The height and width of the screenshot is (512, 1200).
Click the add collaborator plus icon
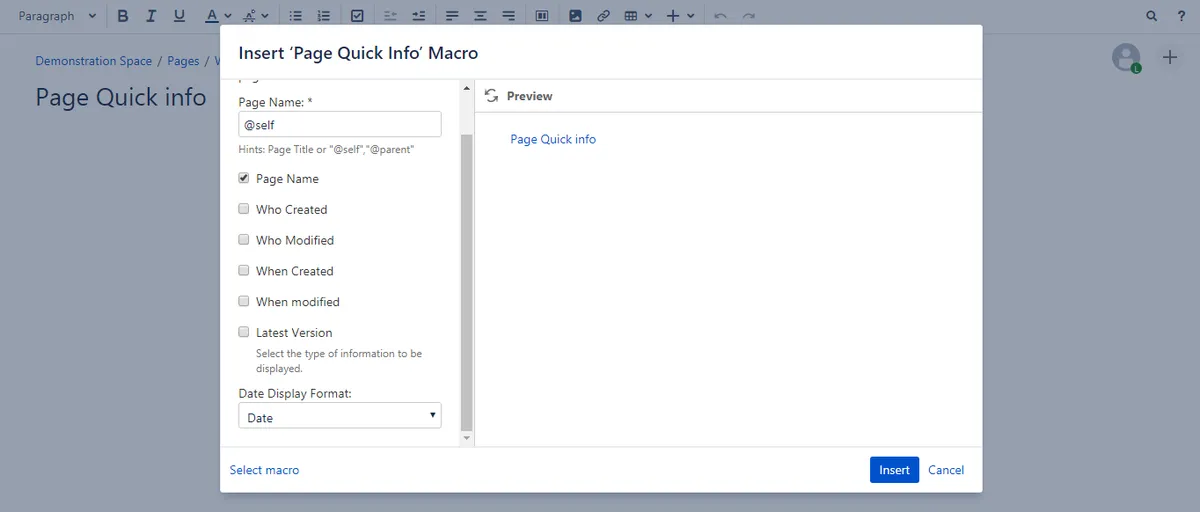(1170, 57)
